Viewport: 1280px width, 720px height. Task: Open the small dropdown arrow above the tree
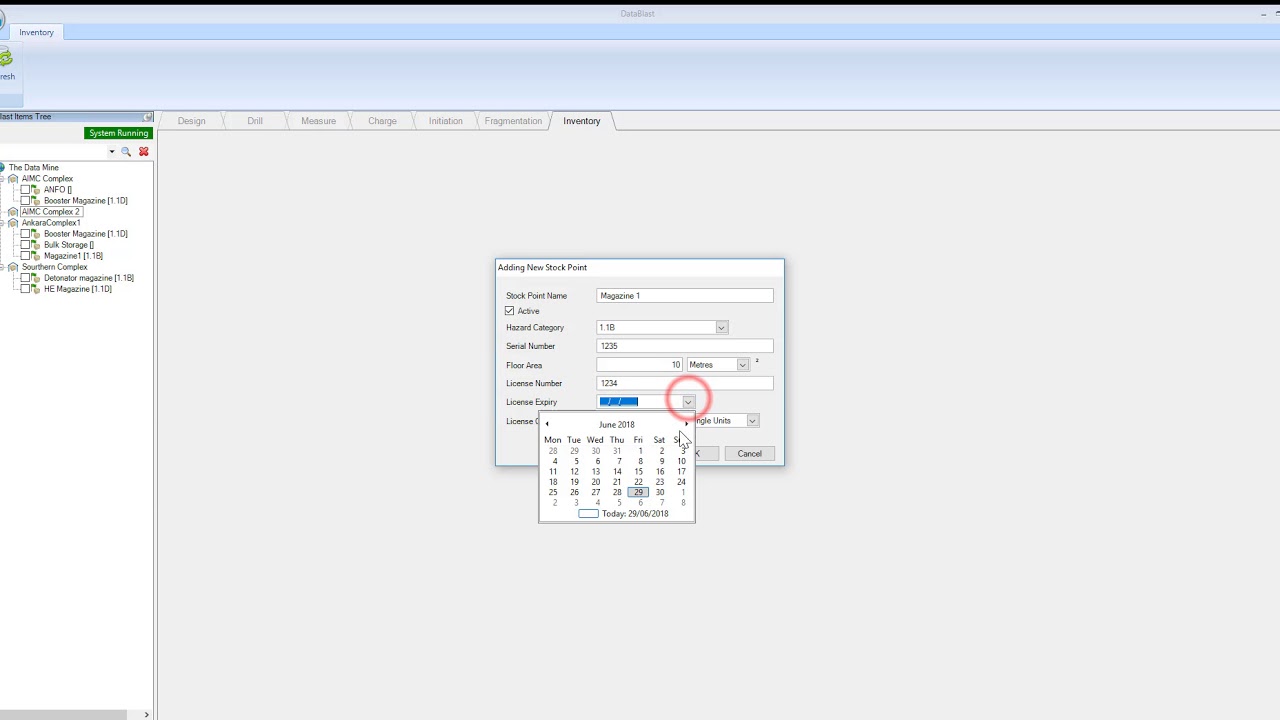112,152
